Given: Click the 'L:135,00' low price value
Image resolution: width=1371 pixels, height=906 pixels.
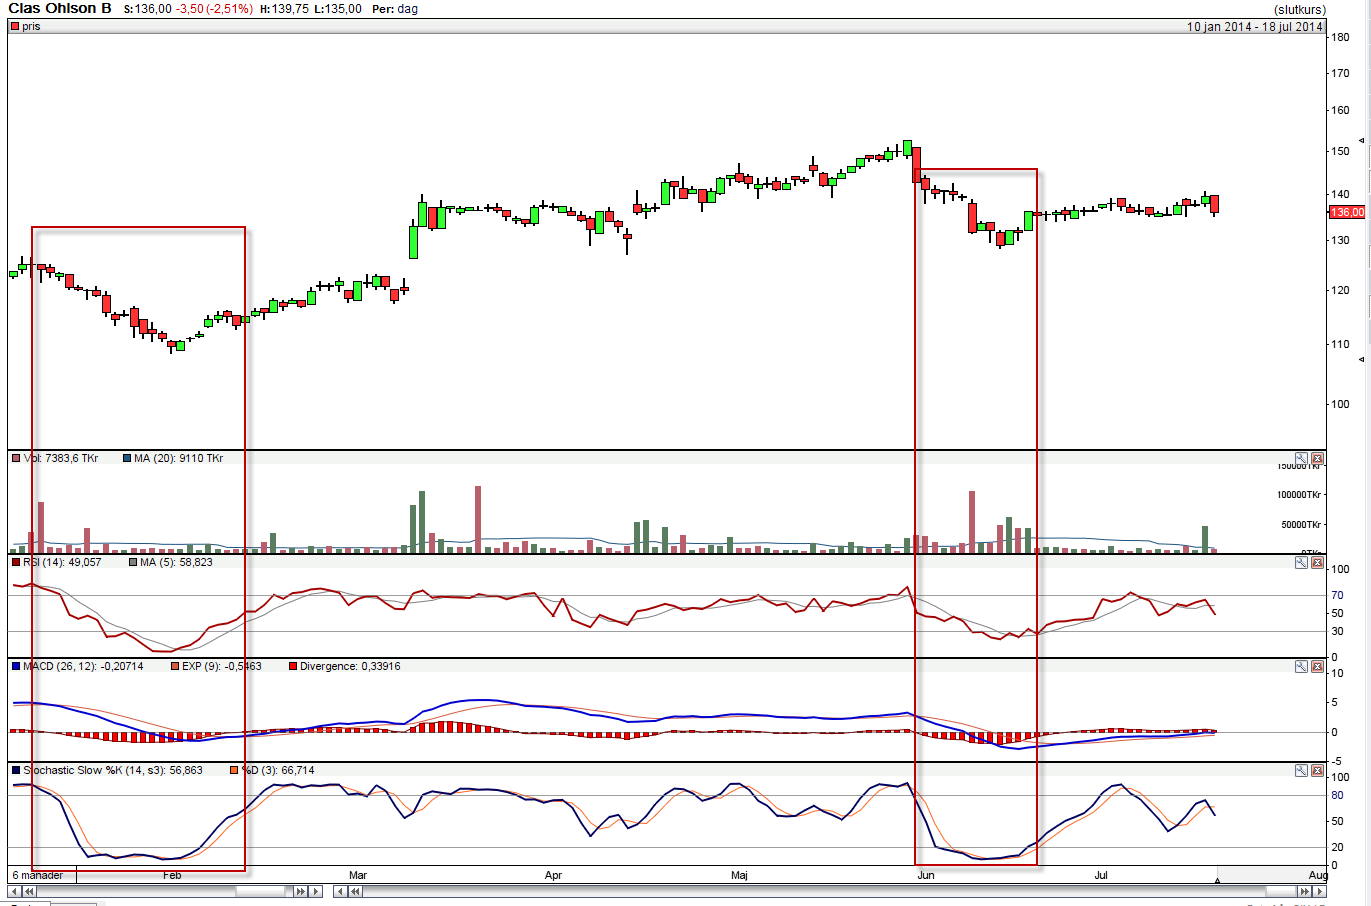Looking at the screenshot, I should coord(337,9).
